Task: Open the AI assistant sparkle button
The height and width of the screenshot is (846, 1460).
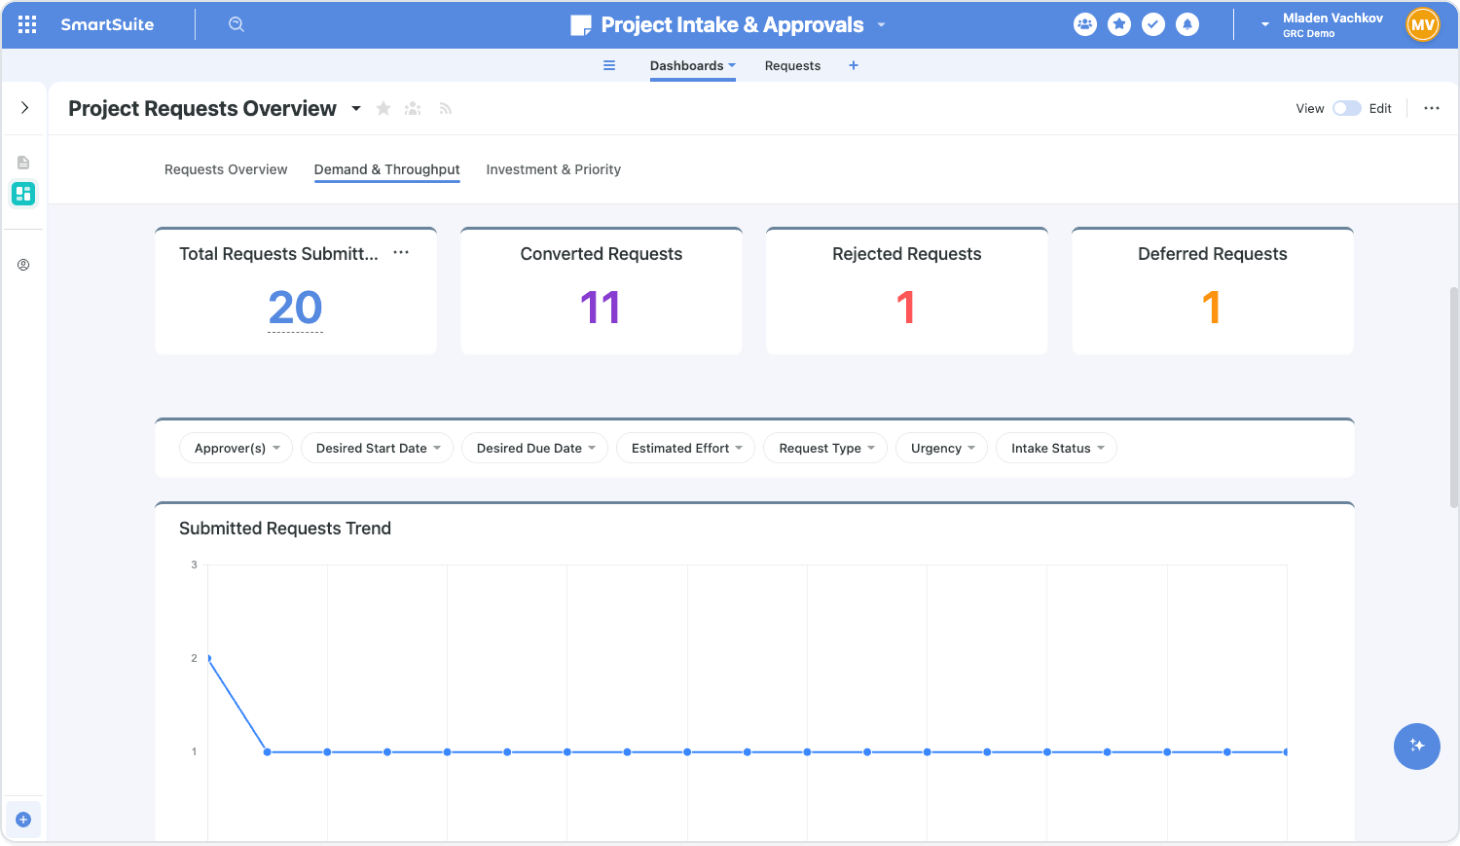Action: [1417, 746]
